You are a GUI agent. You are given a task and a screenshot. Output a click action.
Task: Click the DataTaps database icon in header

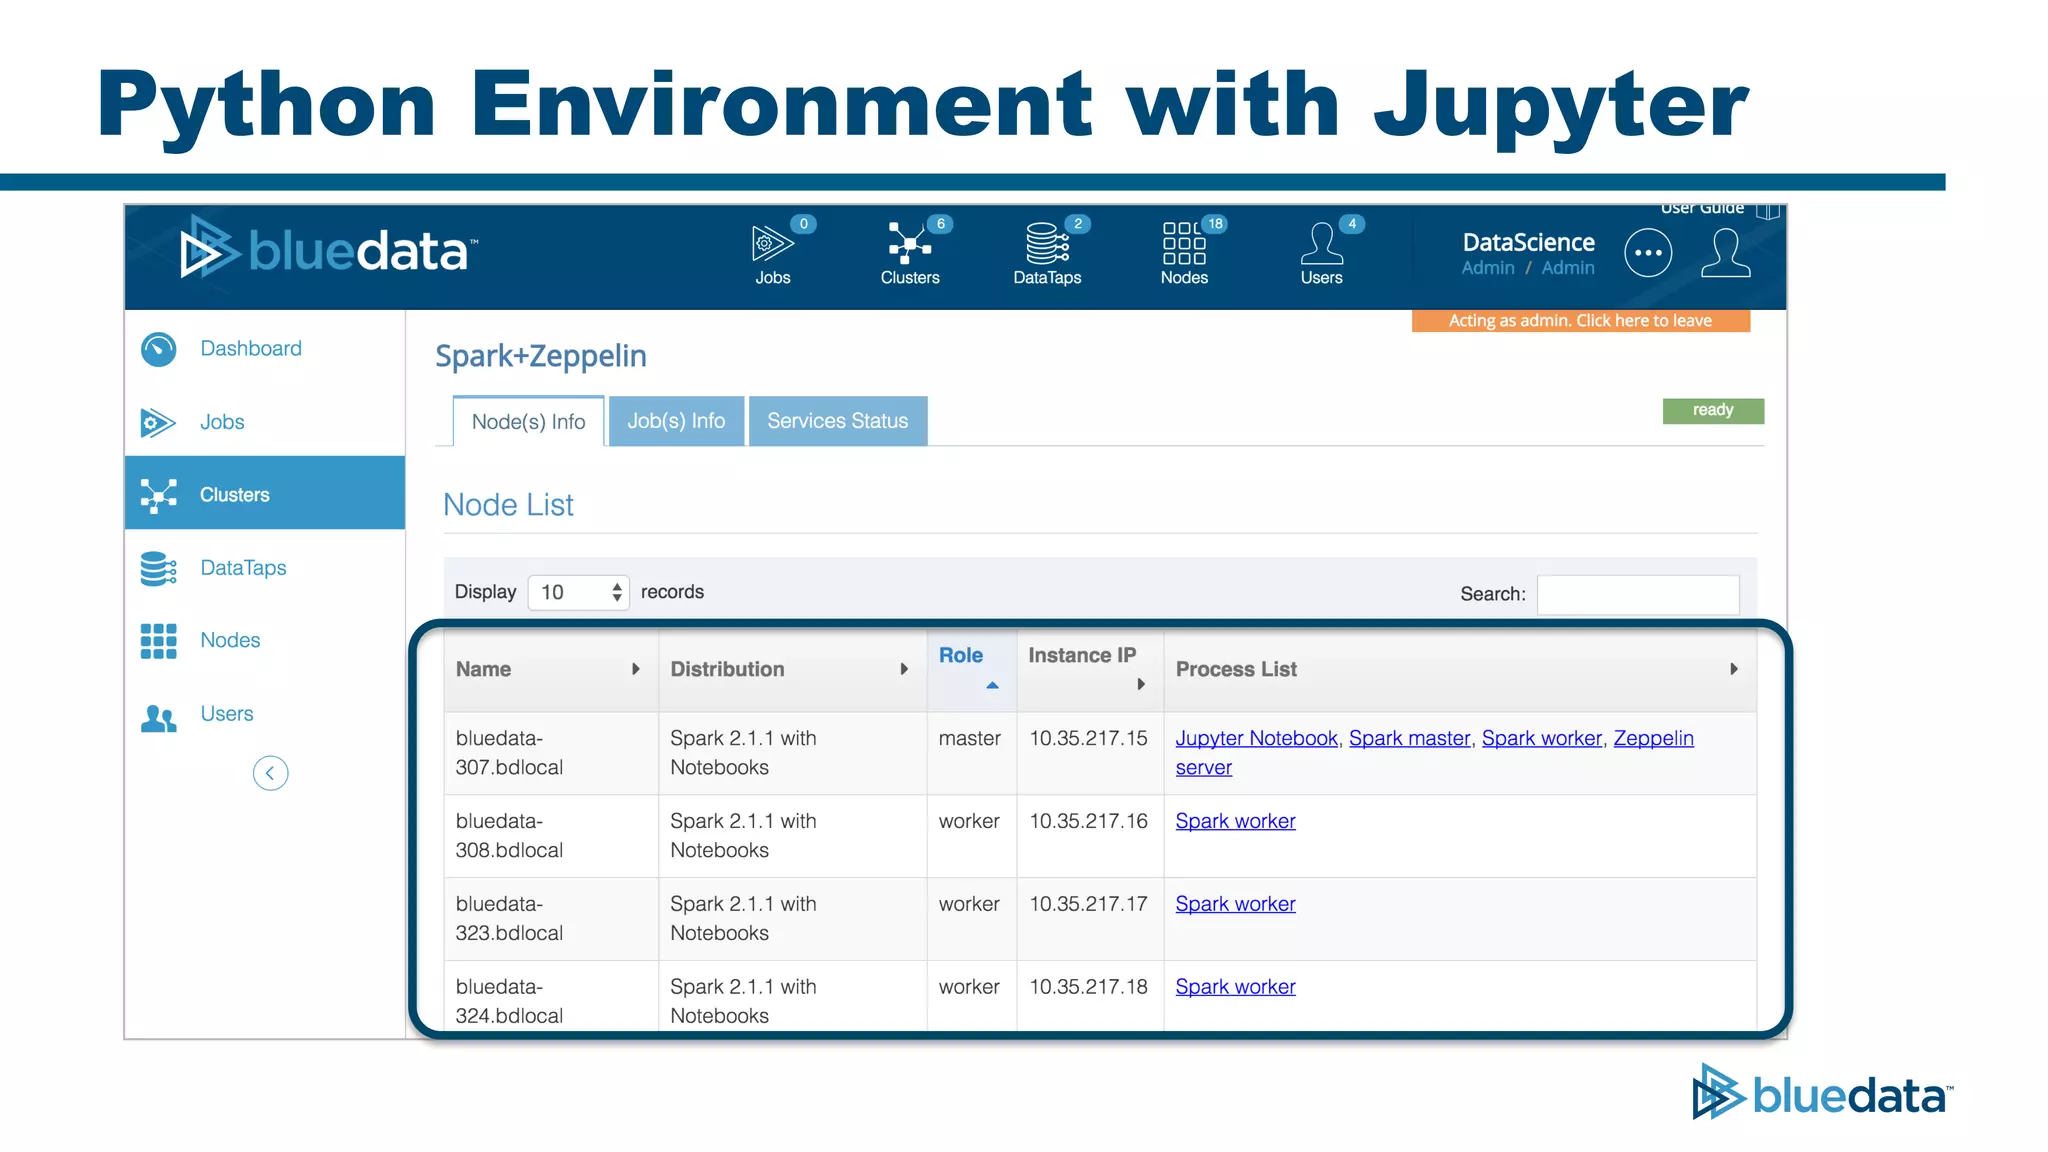(x=1046, y=244)
